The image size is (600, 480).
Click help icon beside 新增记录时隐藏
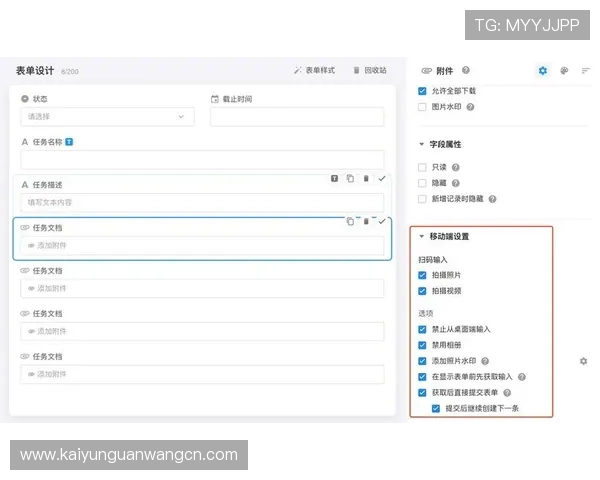pyautogui.click(x=492, y=199)
